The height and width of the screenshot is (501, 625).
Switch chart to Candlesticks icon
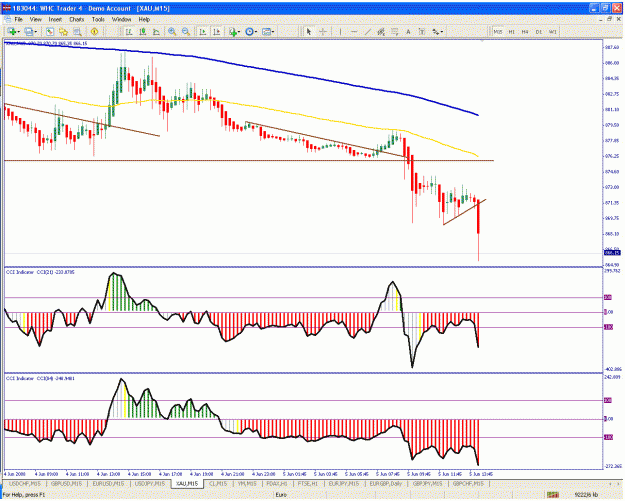(142, 31)
